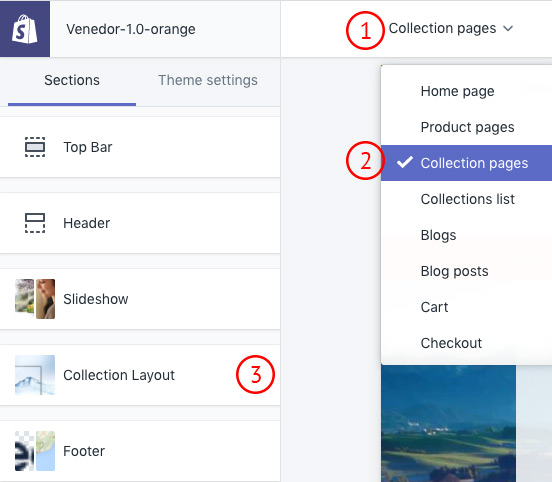Click the Top Bar section icon

click(x=35, y=147)
